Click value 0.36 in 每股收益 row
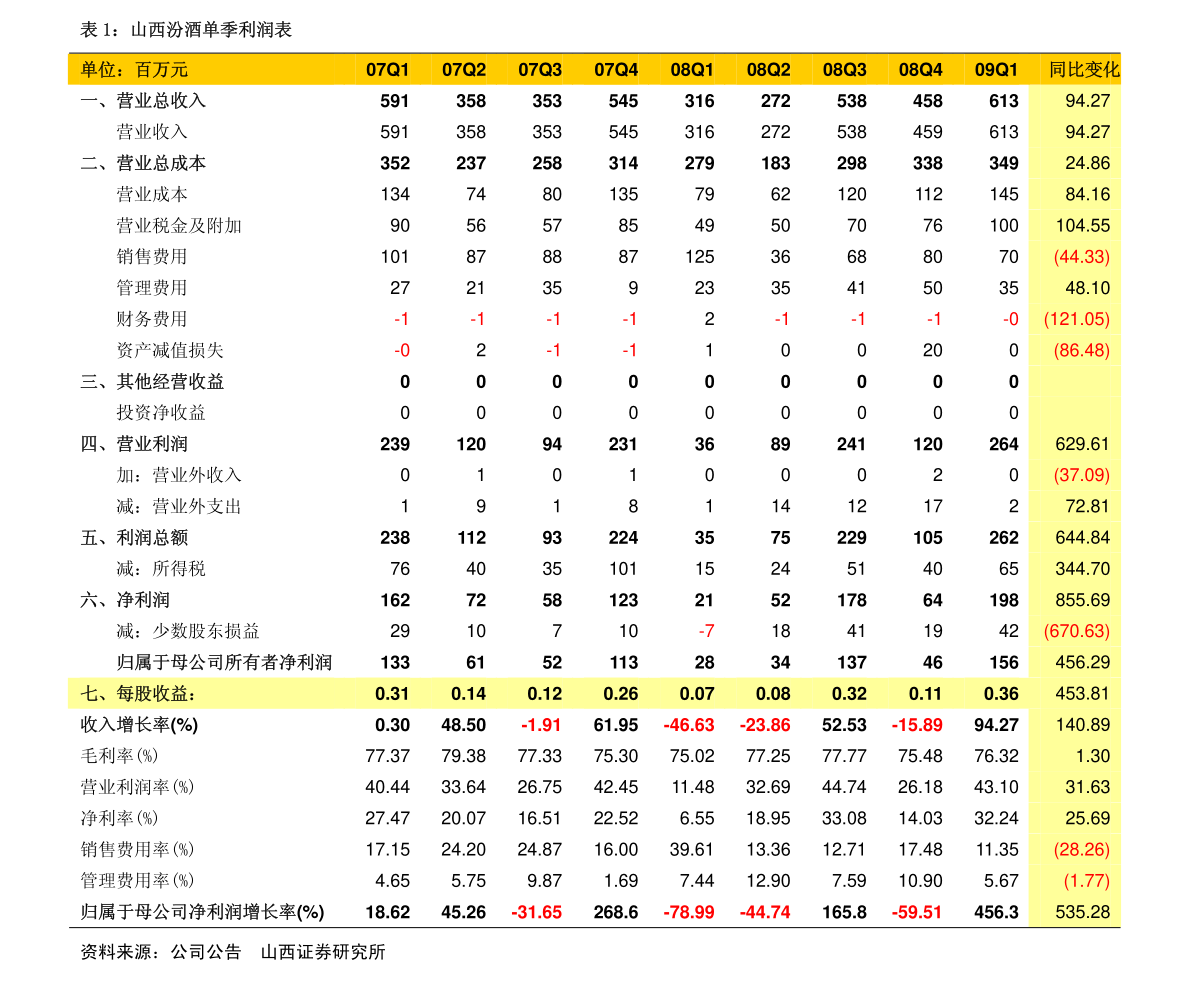 [1000, 693]
